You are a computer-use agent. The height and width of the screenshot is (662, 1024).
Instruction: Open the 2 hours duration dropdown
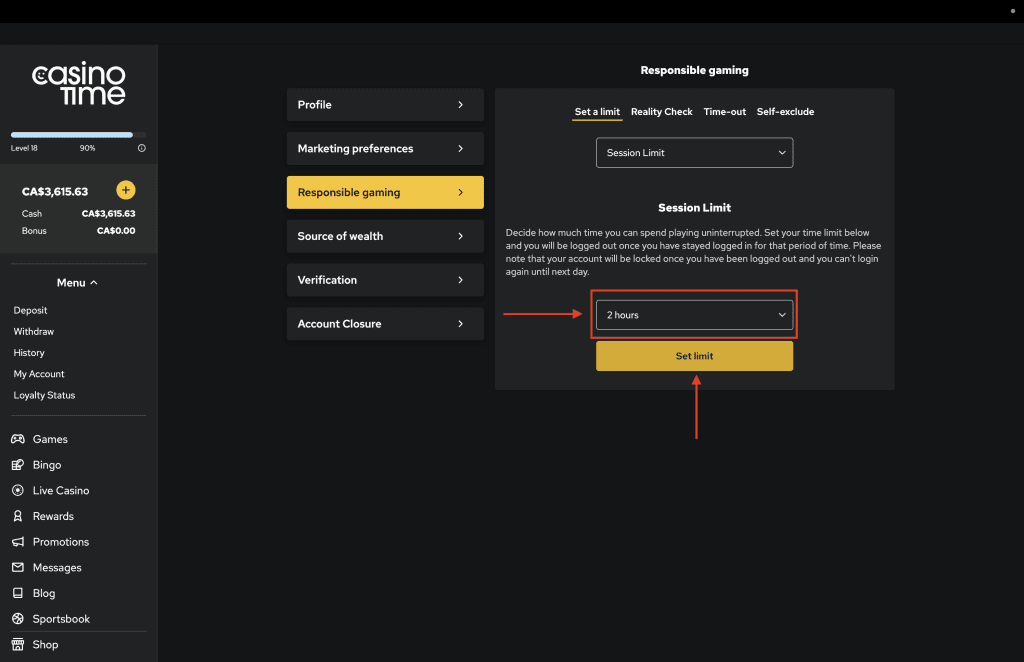[694, 315]
